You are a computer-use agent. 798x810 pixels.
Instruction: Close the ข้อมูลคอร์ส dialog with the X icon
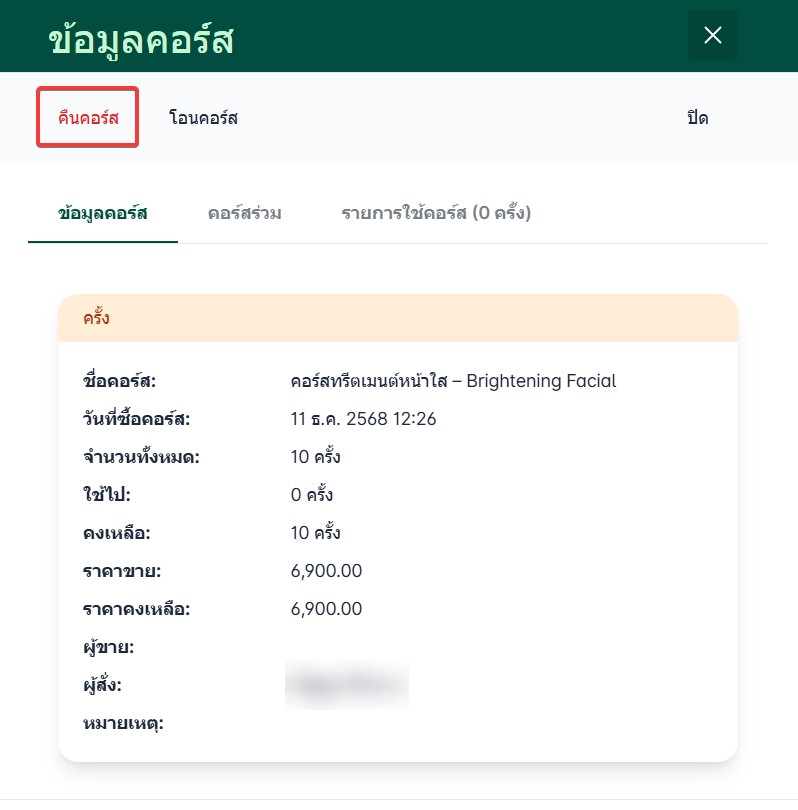pos(712,36)
